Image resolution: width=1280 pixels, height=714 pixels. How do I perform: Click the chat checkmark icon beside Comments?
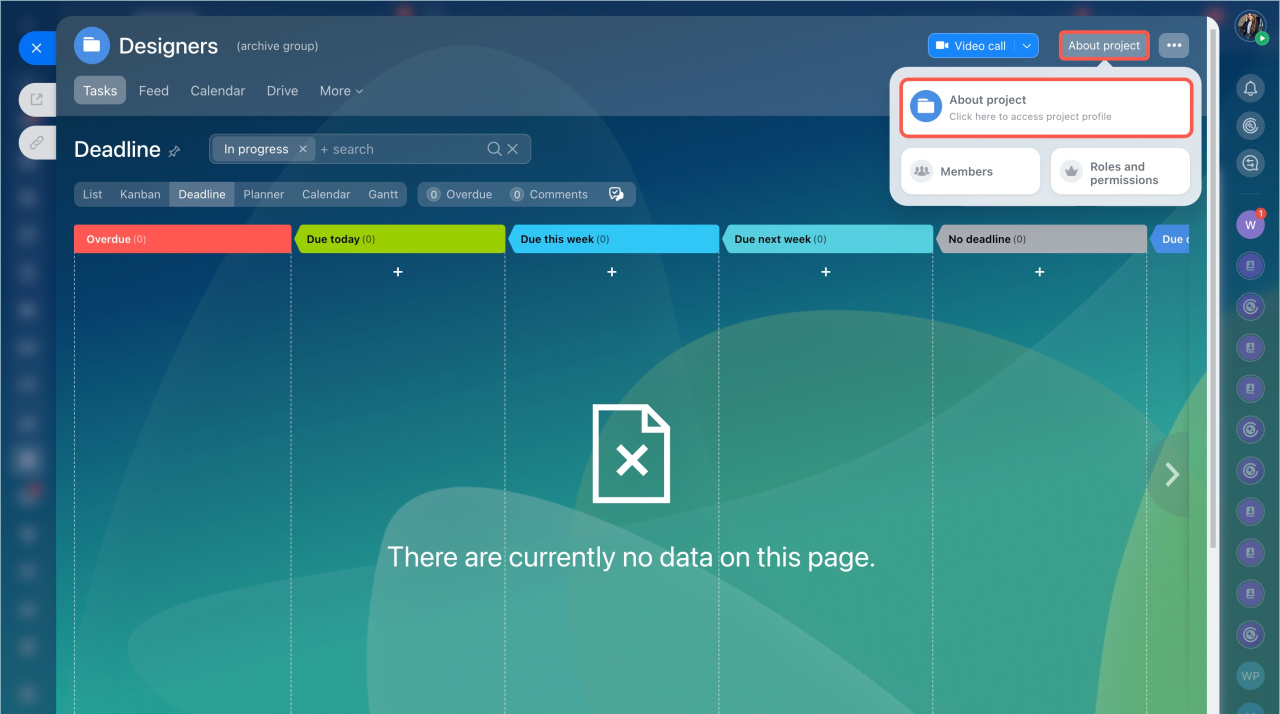tap(616, 194)
